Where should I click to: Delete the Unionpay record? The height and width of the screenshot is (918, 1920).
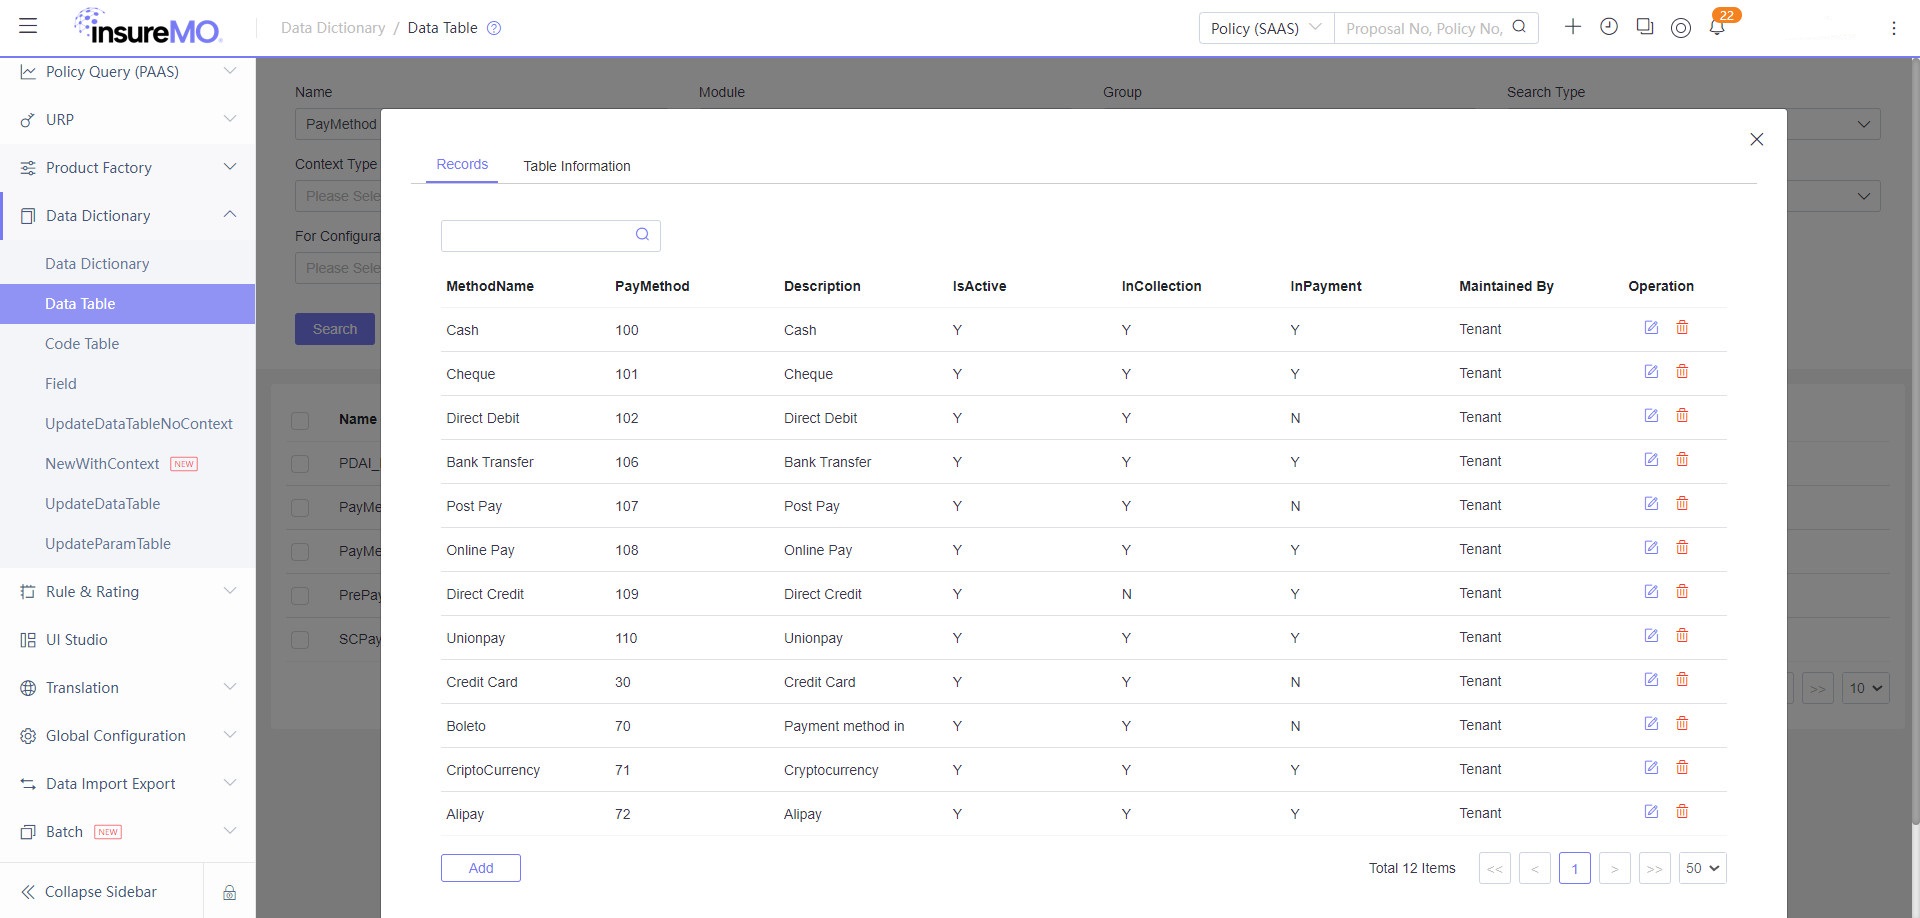(x=1682, y=636)
